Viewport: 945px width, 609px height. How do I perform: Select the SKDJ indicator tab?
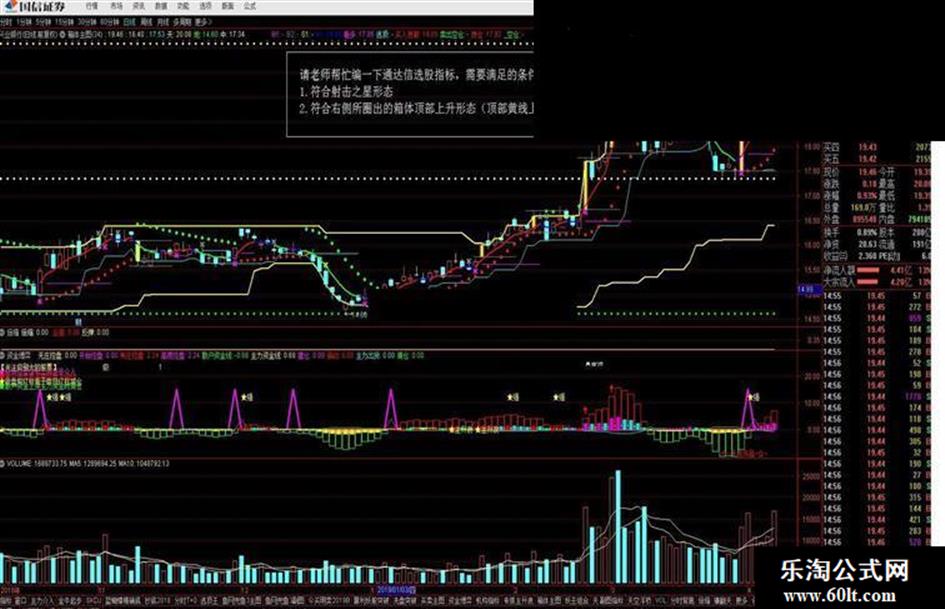tap(93, 601)
